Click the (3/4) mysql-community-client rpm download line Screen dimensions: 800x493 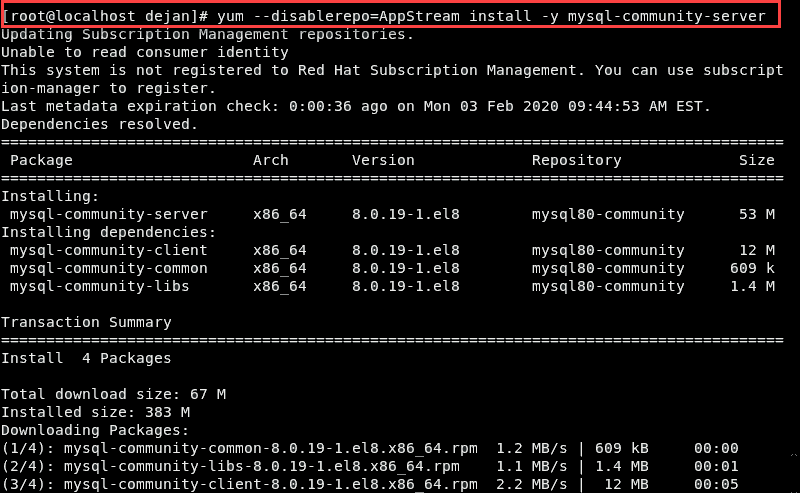click(x=370, y=484)
